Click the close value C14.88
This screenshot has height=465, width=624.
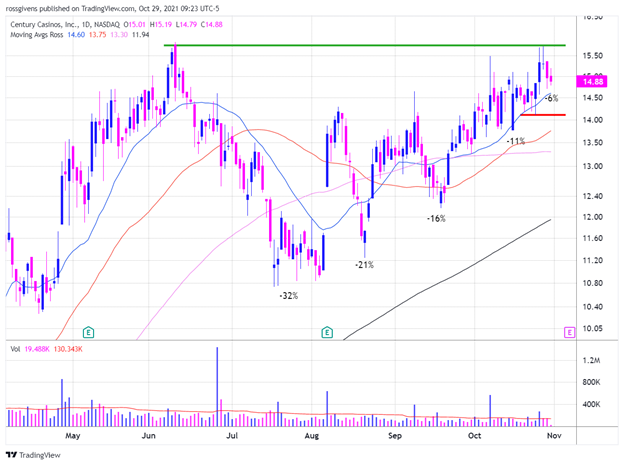click(x=212, y=25)
